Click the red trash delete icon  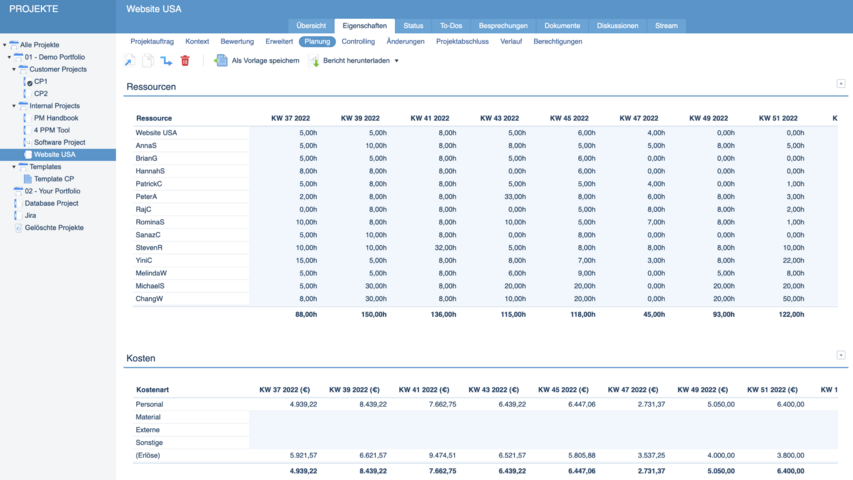tap(185, 61)
